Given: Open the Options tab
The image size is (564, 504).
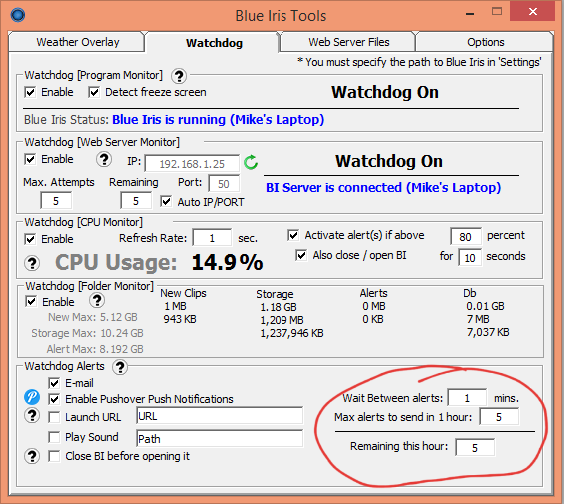Looking at the screenshot, I should click(486, 42).
